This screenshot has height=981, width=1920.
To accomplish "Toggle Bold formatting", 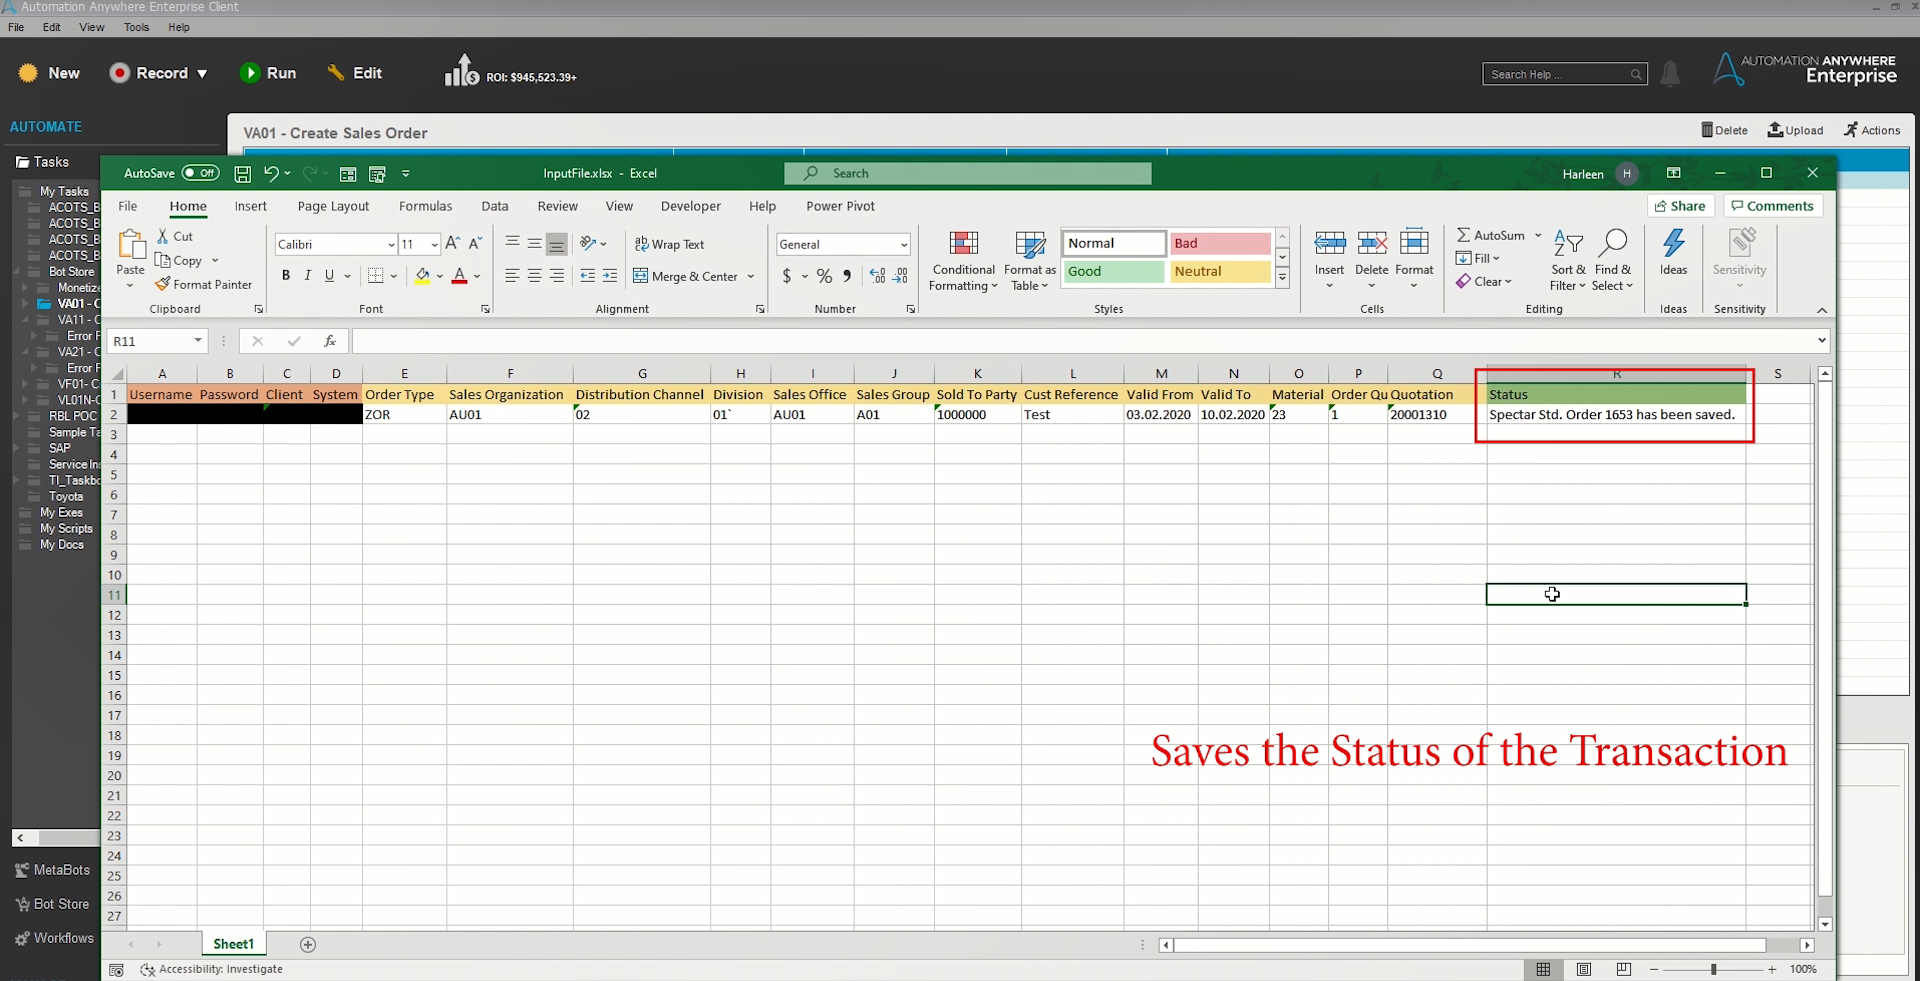I will 286,276.
